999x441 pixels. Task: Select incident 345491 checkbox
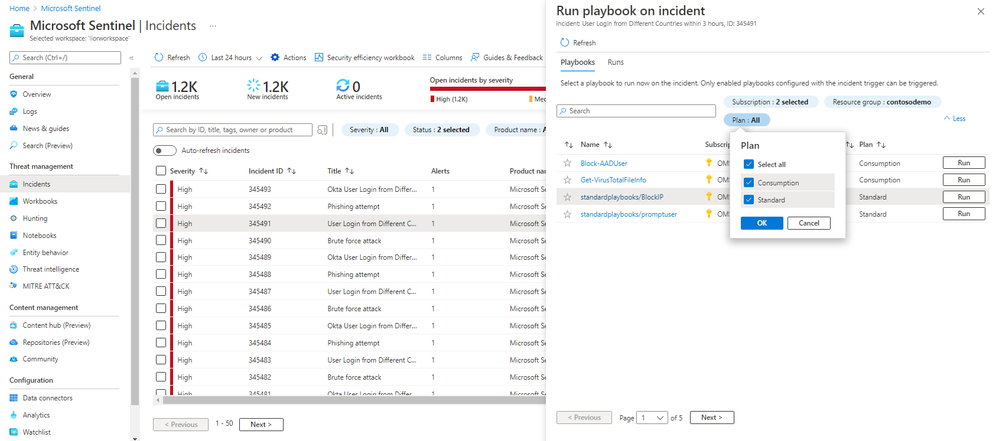(161, 224)
